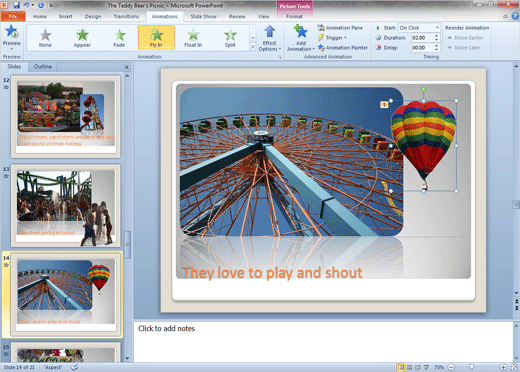The width and height of the screenshot is (520, 372).
Task: Open the Add Animation gallery
Action: [x=301, y=38]
